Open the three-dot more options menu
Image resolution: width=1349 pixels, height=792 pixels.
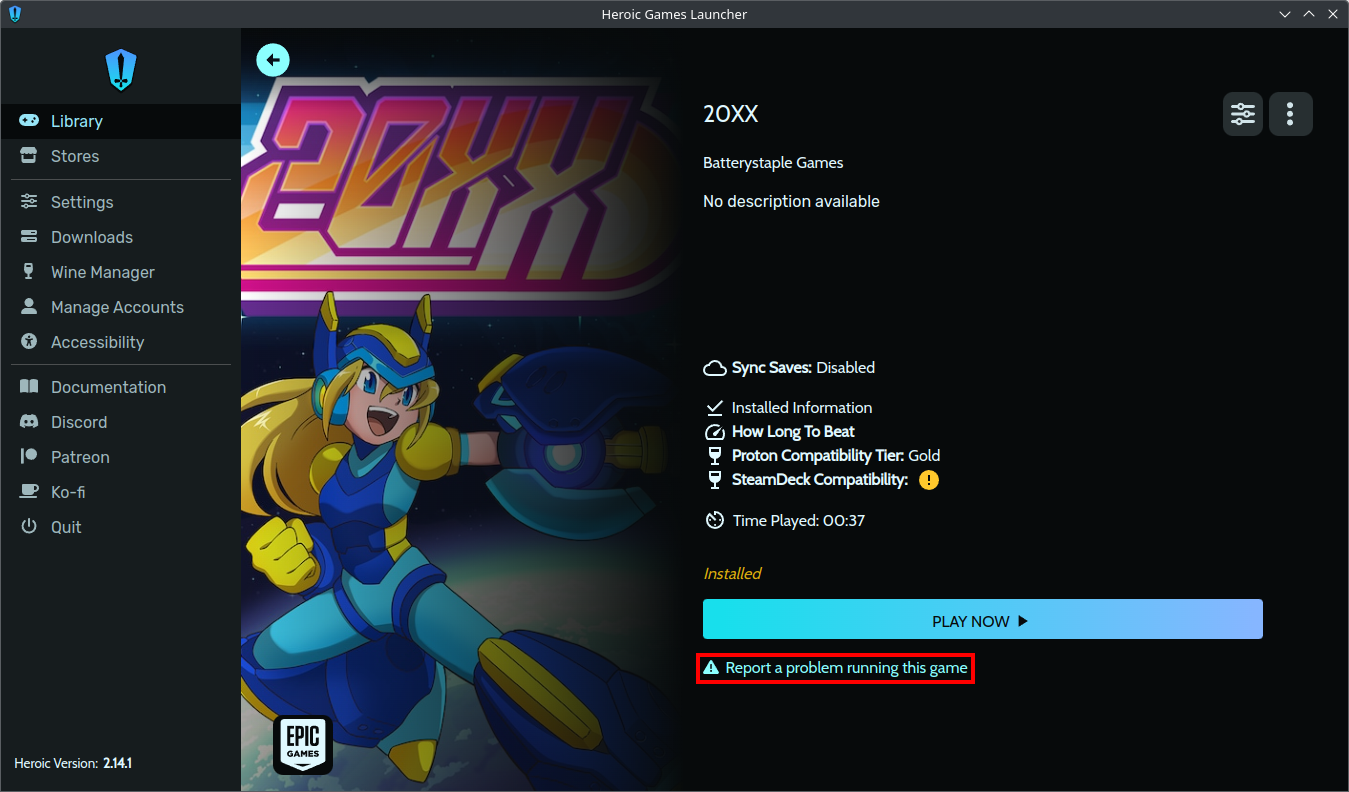pyautogui.click(x=1290, y=114)
